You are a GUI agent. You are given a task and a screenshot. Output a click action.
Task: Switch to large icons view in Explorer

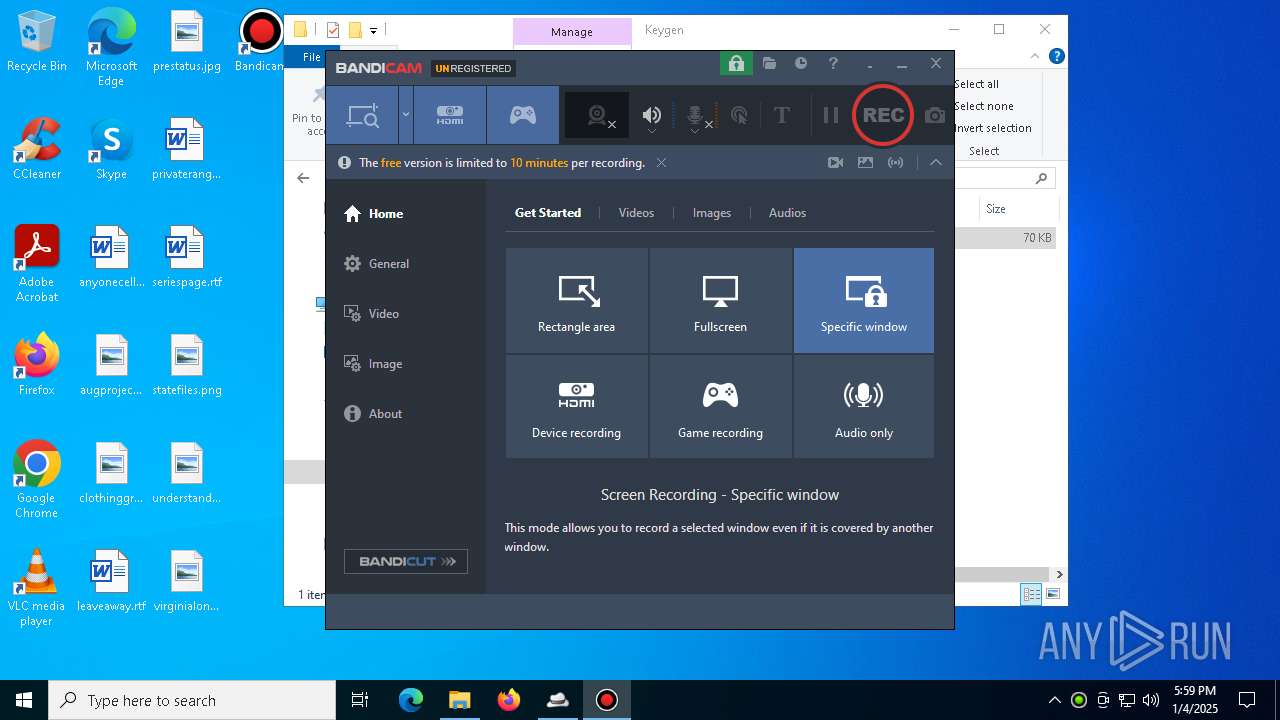[1052, 594]
